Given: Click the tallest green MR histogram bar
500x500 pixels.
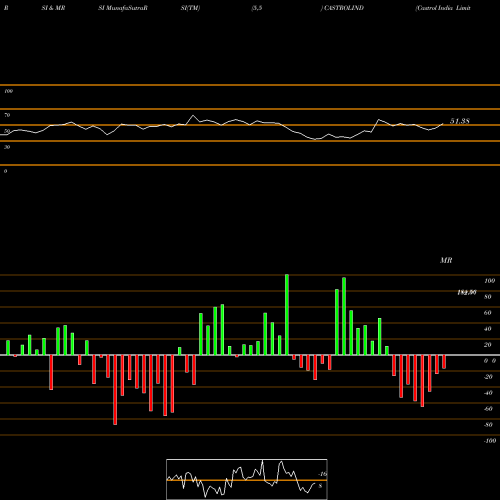Looking at the screenshot, I should (x=287, y=315).
